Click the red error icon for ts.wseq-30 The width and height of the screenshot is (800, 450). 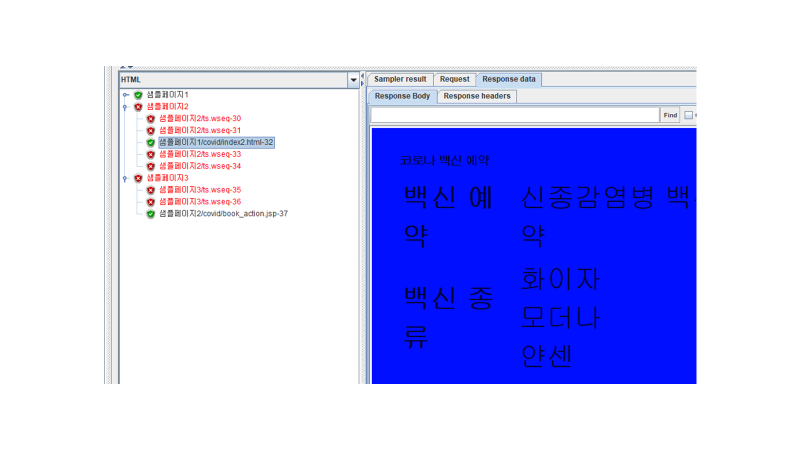[151, 119]
